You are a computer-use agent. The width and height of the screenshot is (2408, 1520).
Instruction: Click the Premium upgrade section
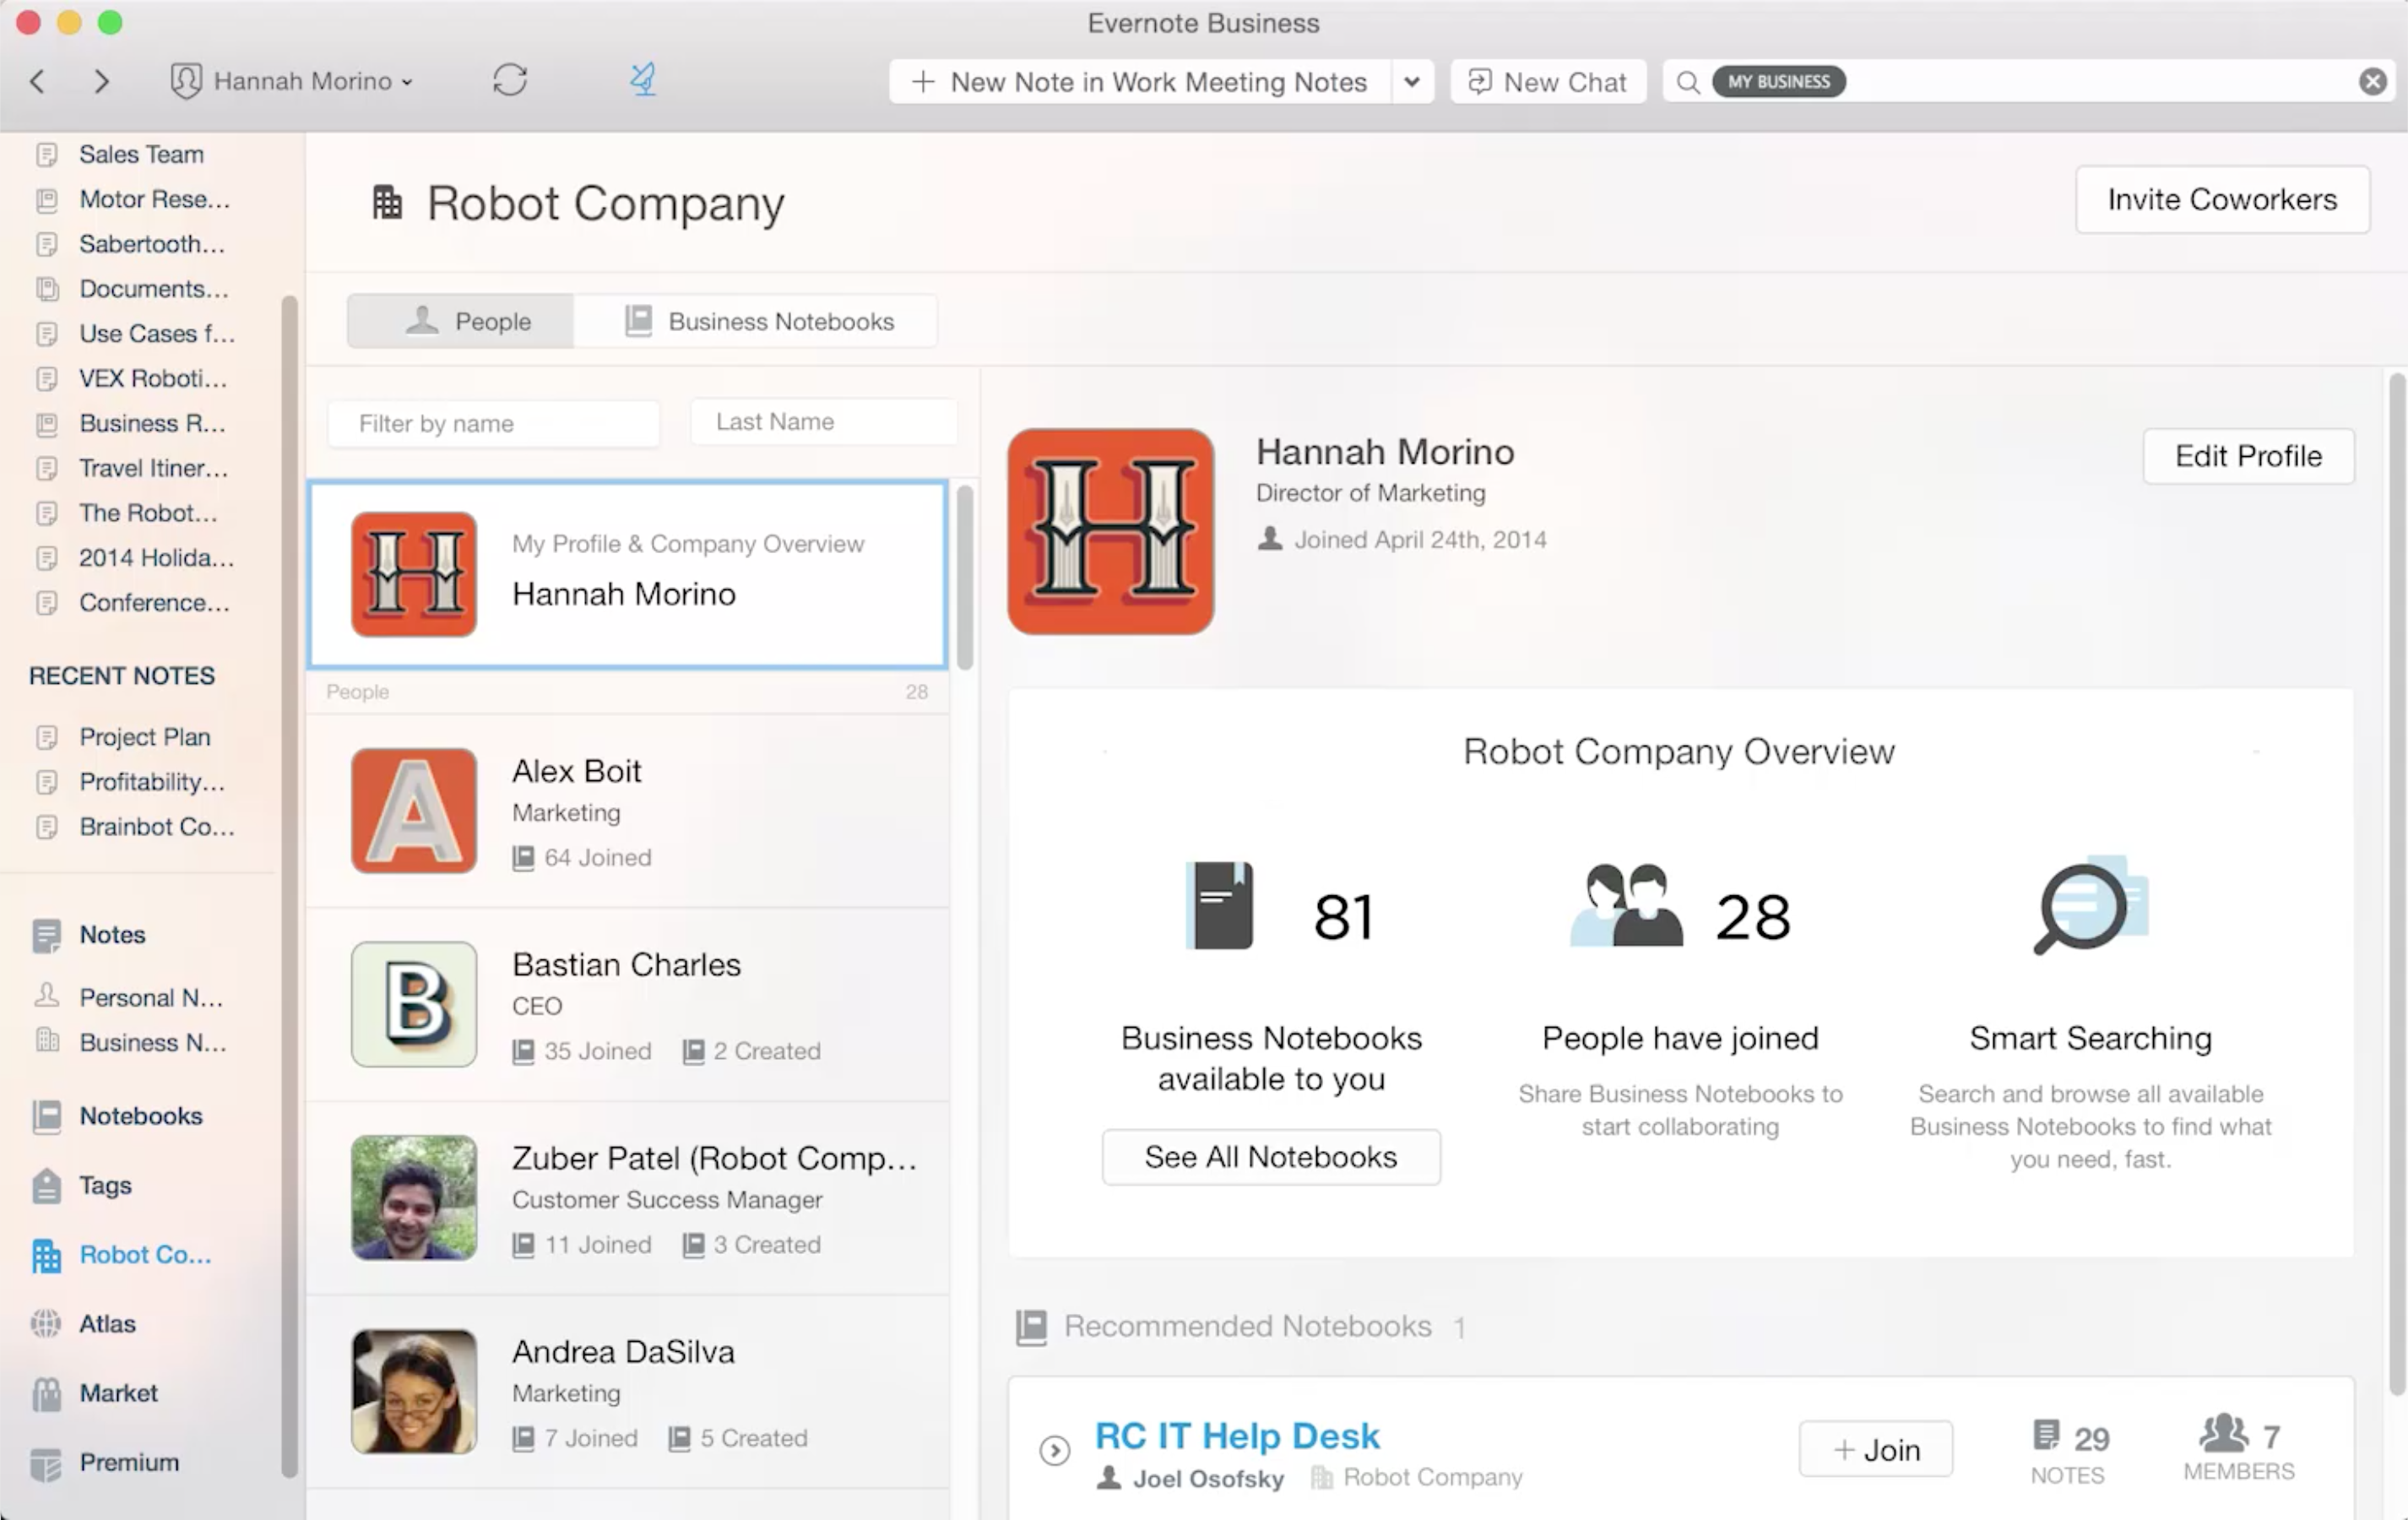127,1460
